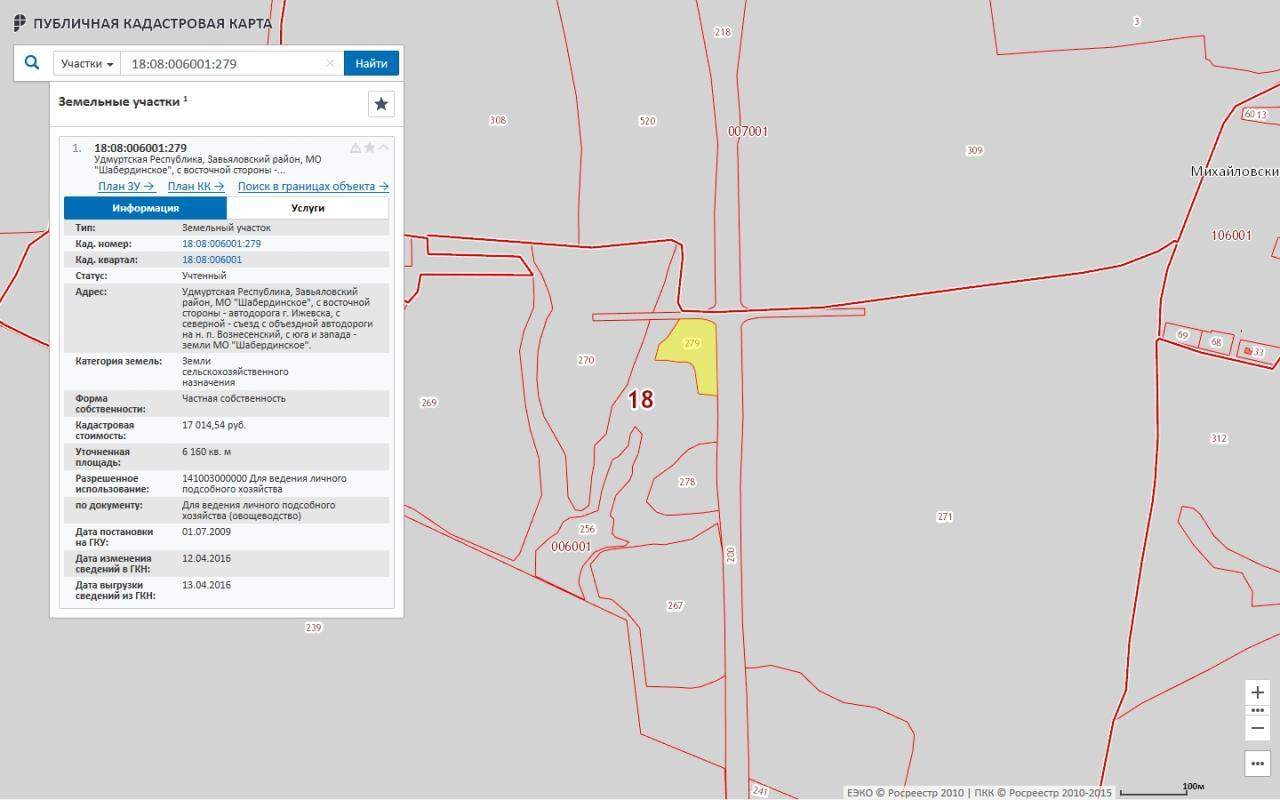1280x800 pixels.
Task: Open the map tools ellipsis menu
Action: coord(1257,763)
